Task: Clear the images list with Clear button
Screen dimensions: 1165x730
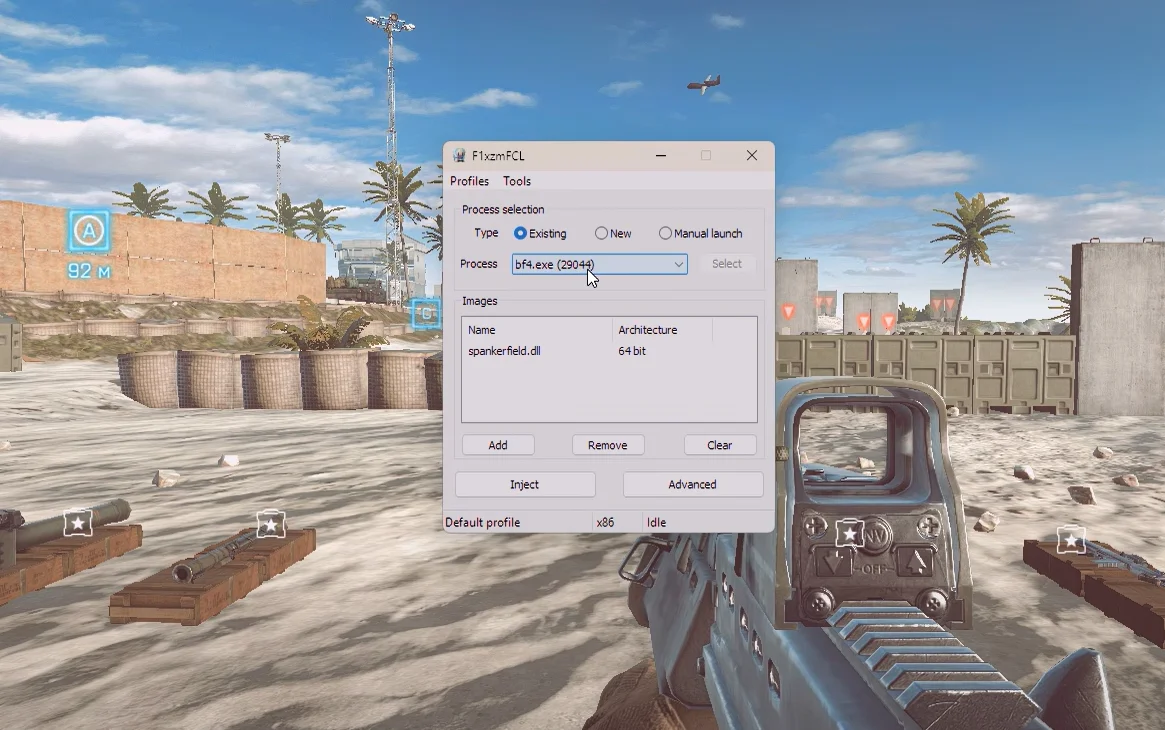Action: pyautogui.click(x=719, y=446)
